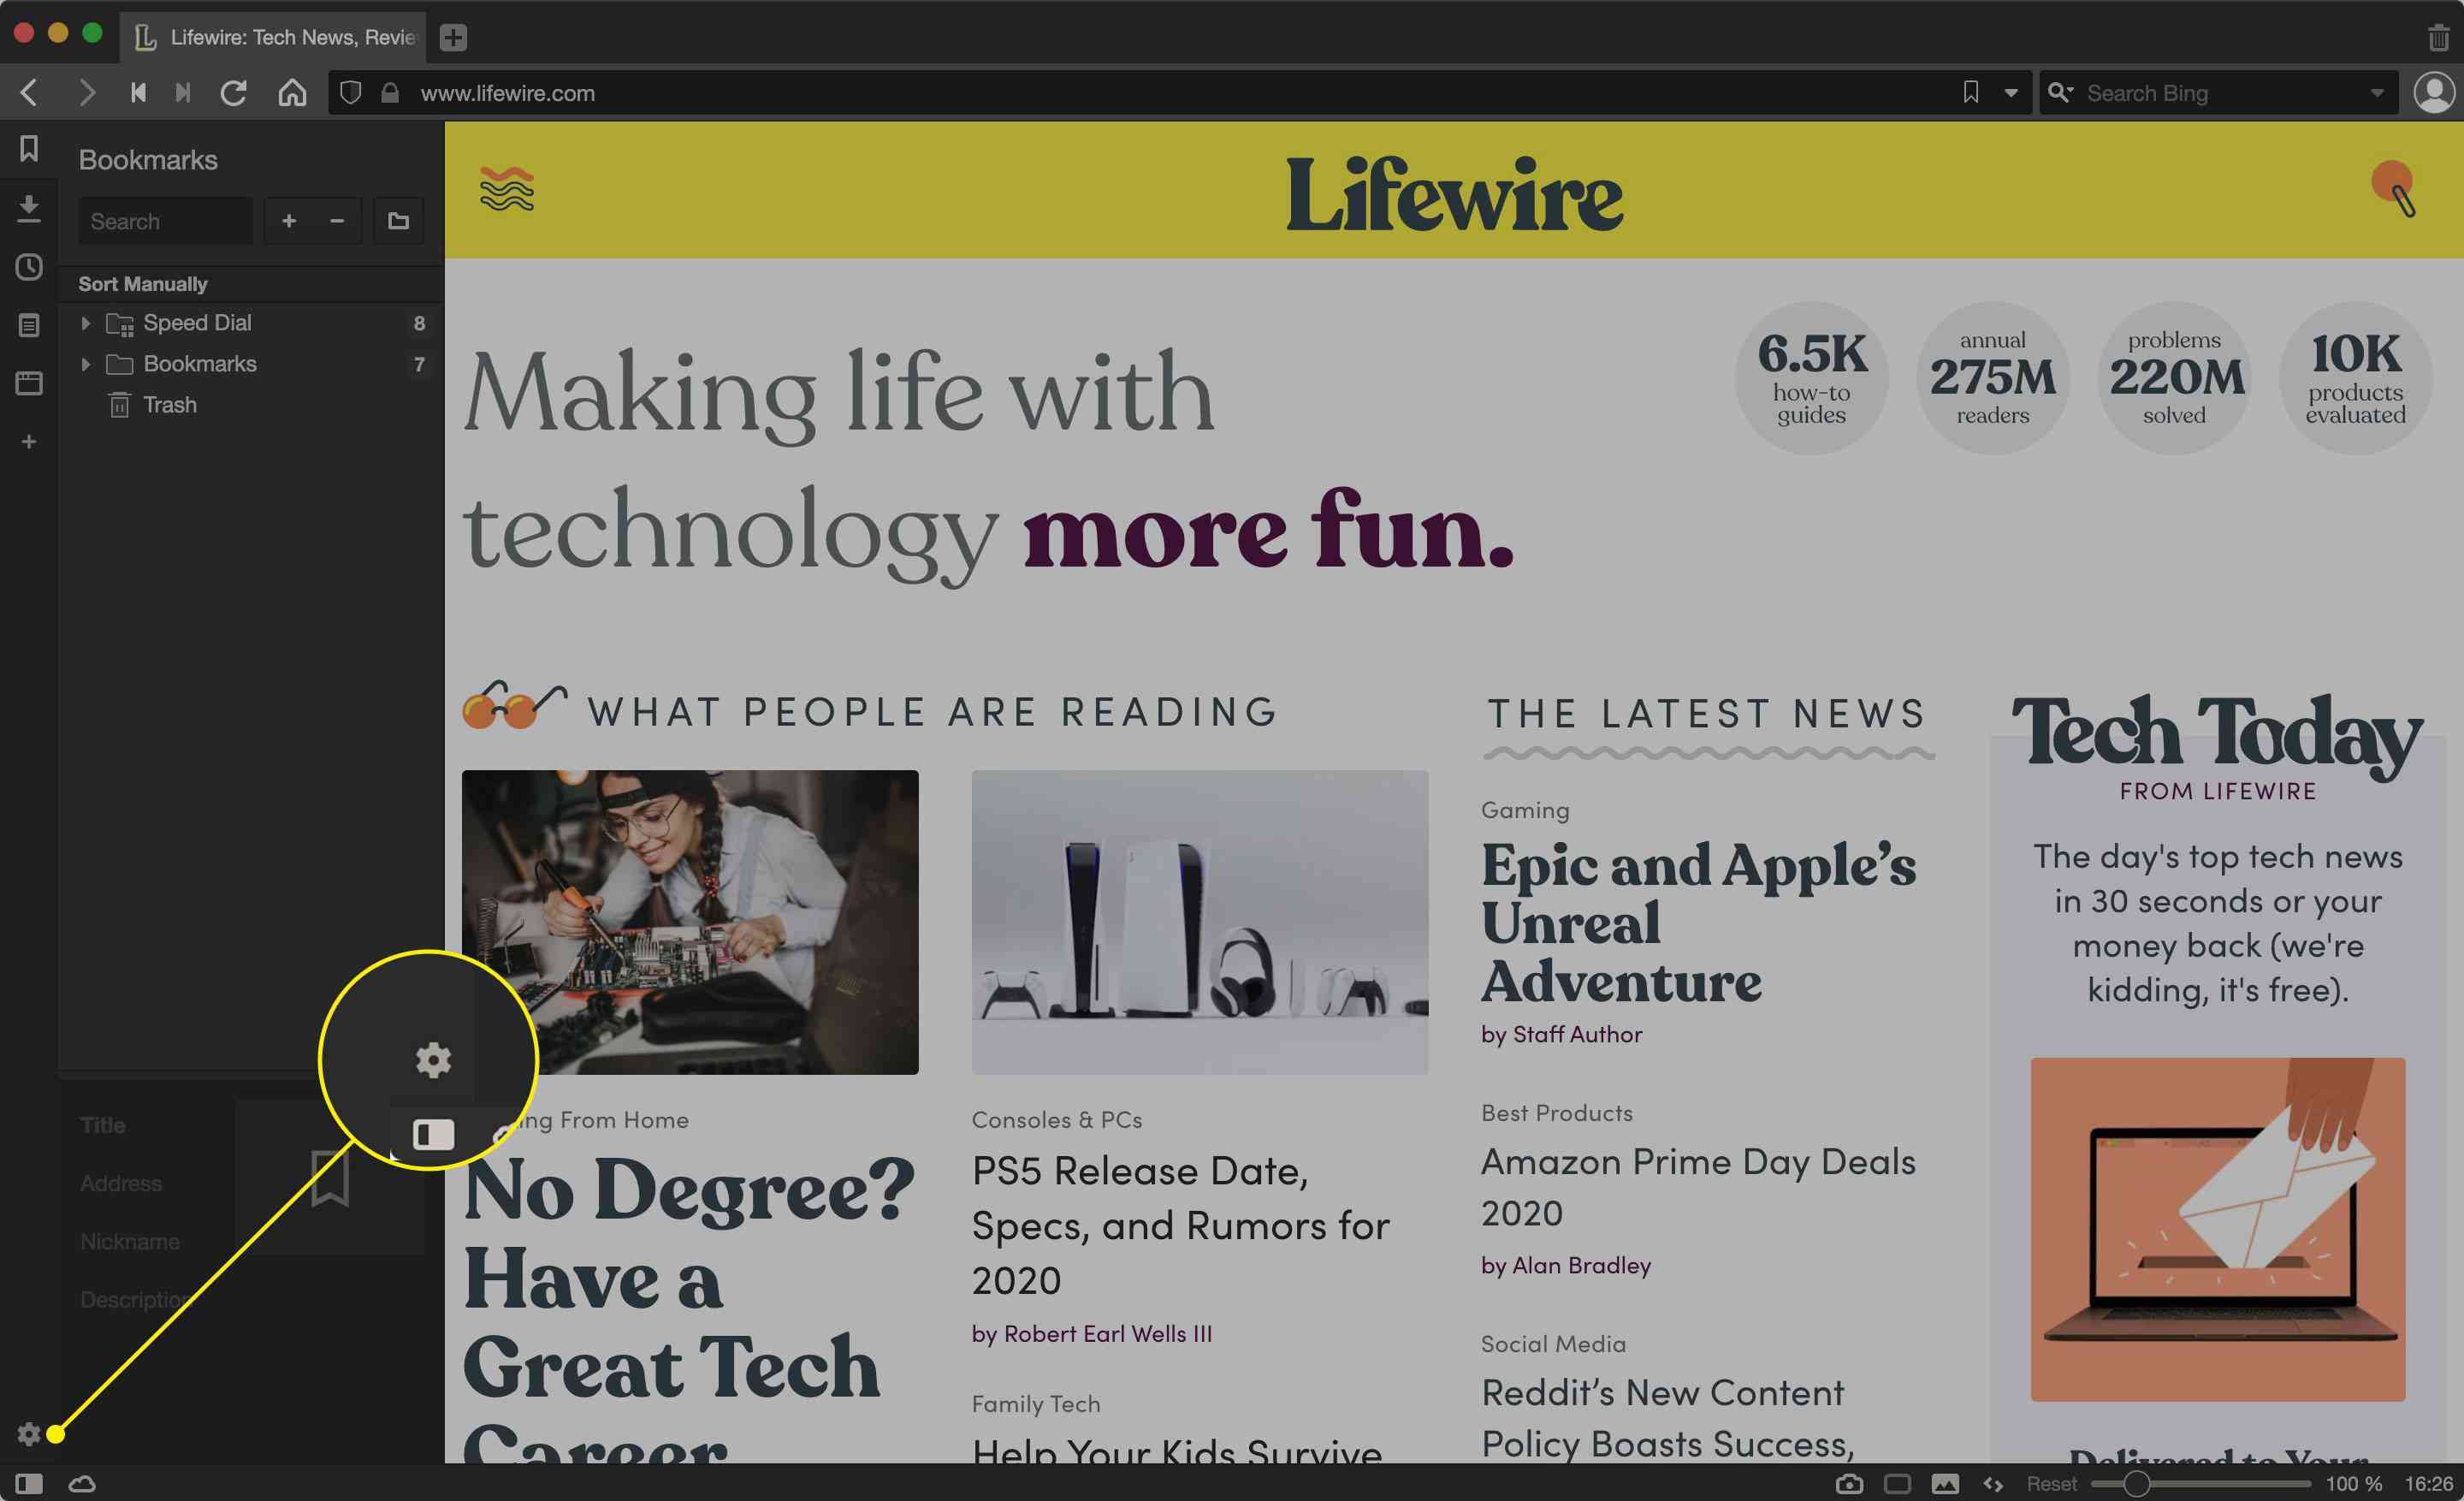Click the page zoom 100% slider reset
The height and width of the screenshot is (1501, 2464).
pyautogui.click(x=2045, y=1480)
